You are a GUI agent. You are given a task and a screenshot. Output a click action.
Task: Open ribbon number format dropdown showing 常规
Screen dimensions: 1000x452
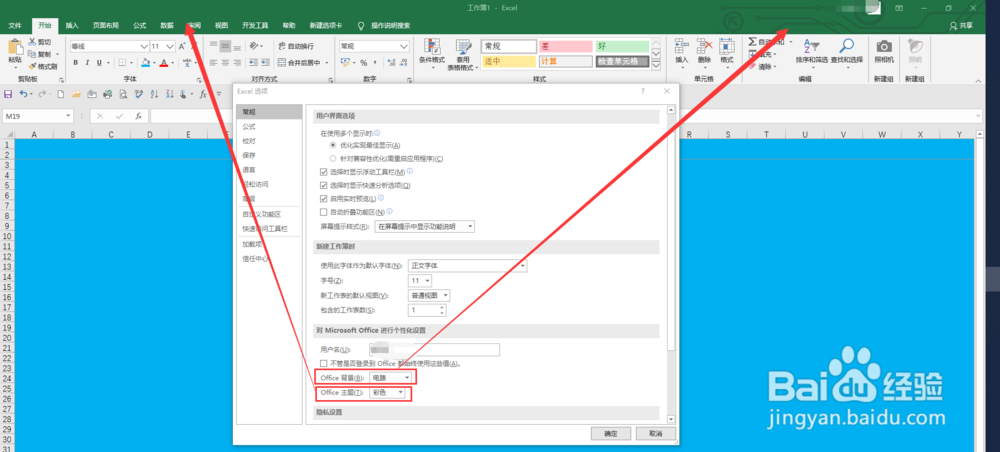click(x=404, y=47)
